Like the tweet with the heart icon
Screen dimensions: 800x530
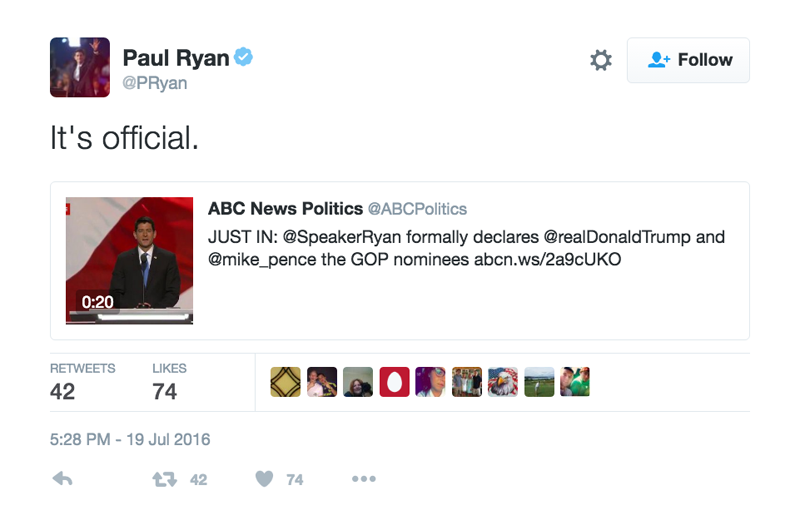(x=264, y=479)
